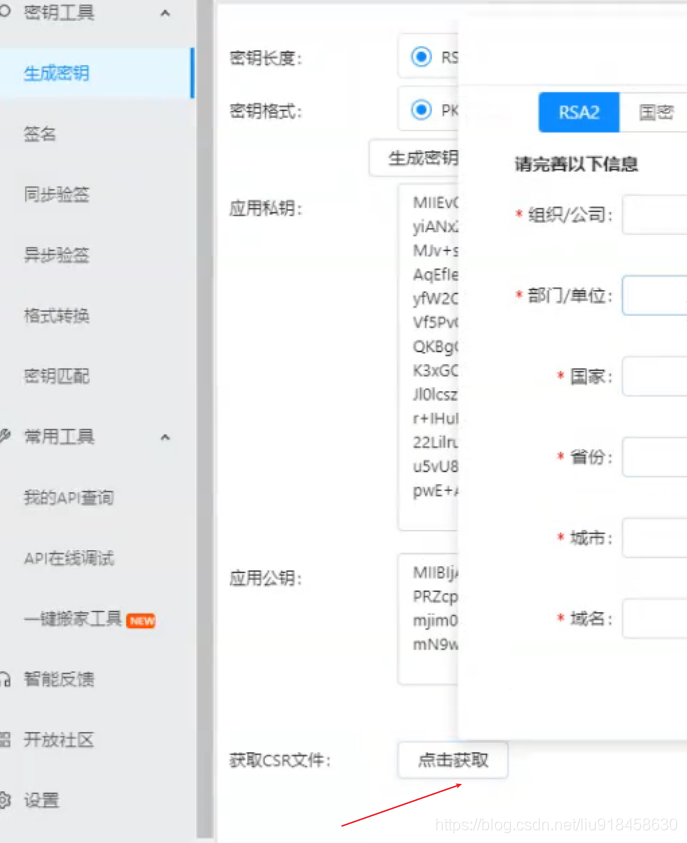Switch to the 国密 tab
The height and width of the screenshot is (843, 687).
tap(653, 112)
